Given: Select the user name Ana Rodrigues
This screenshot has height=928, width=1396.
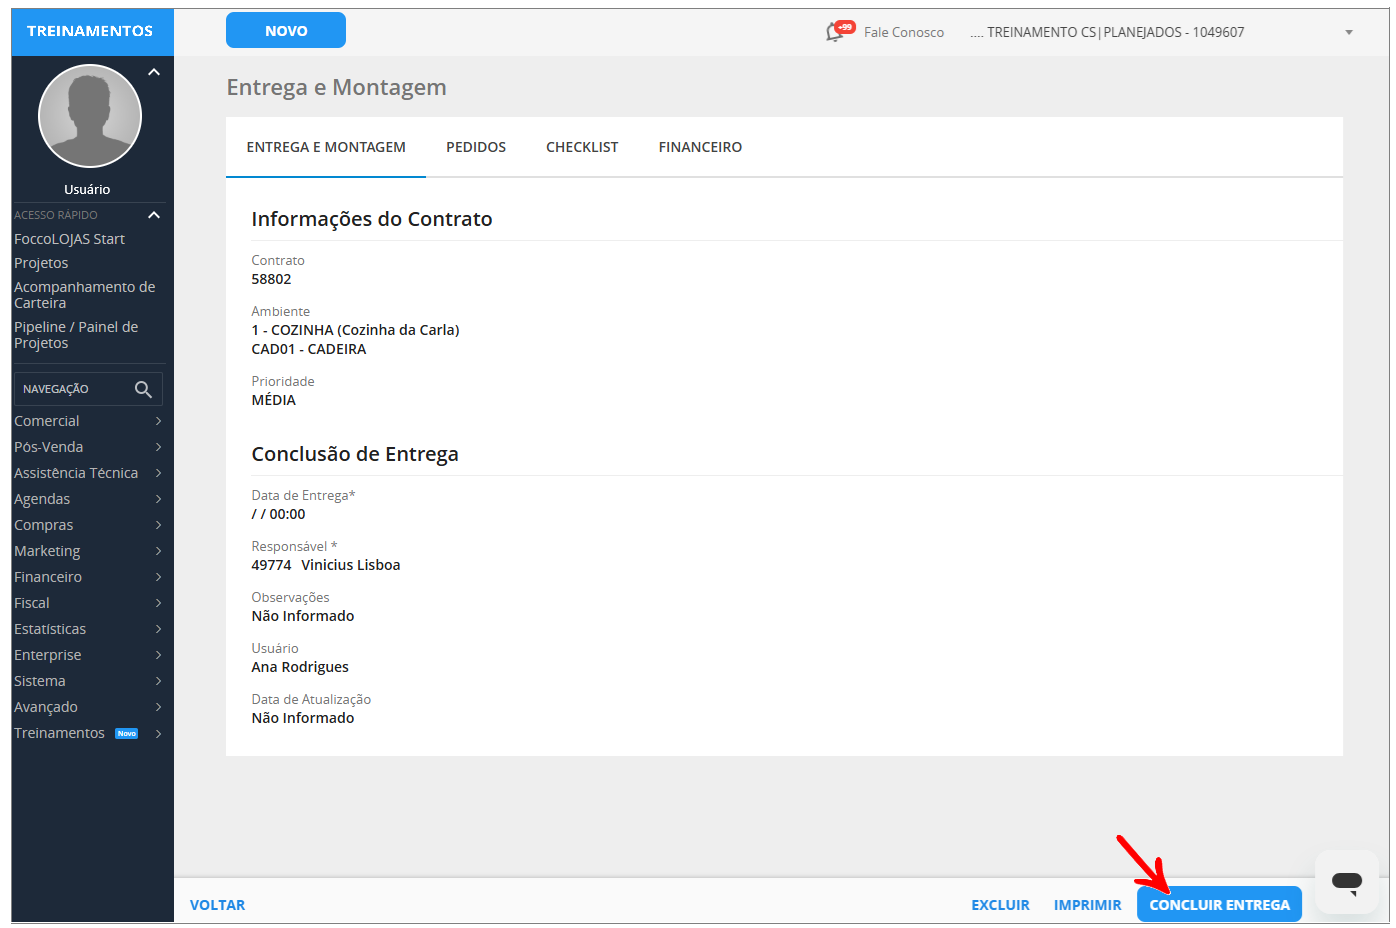Looking at the screenshot, I should [x=300, y=667].
